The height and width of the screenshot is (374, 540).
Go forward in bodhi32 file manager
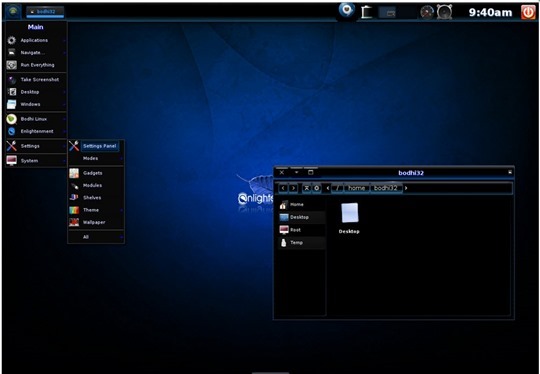pyautogui.click(x=293, y=188)
